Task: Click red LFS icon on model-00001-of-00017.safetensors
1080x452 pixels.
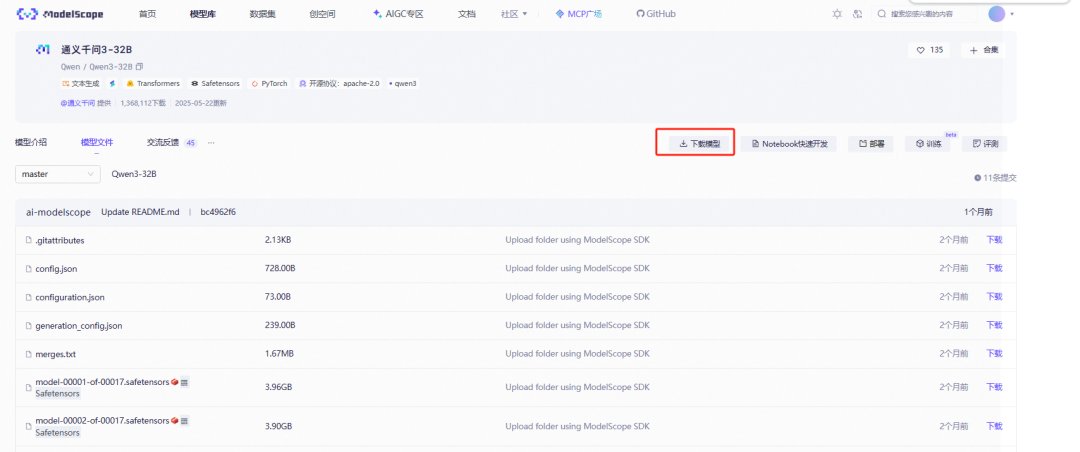Action: click(x=175, y=382)
